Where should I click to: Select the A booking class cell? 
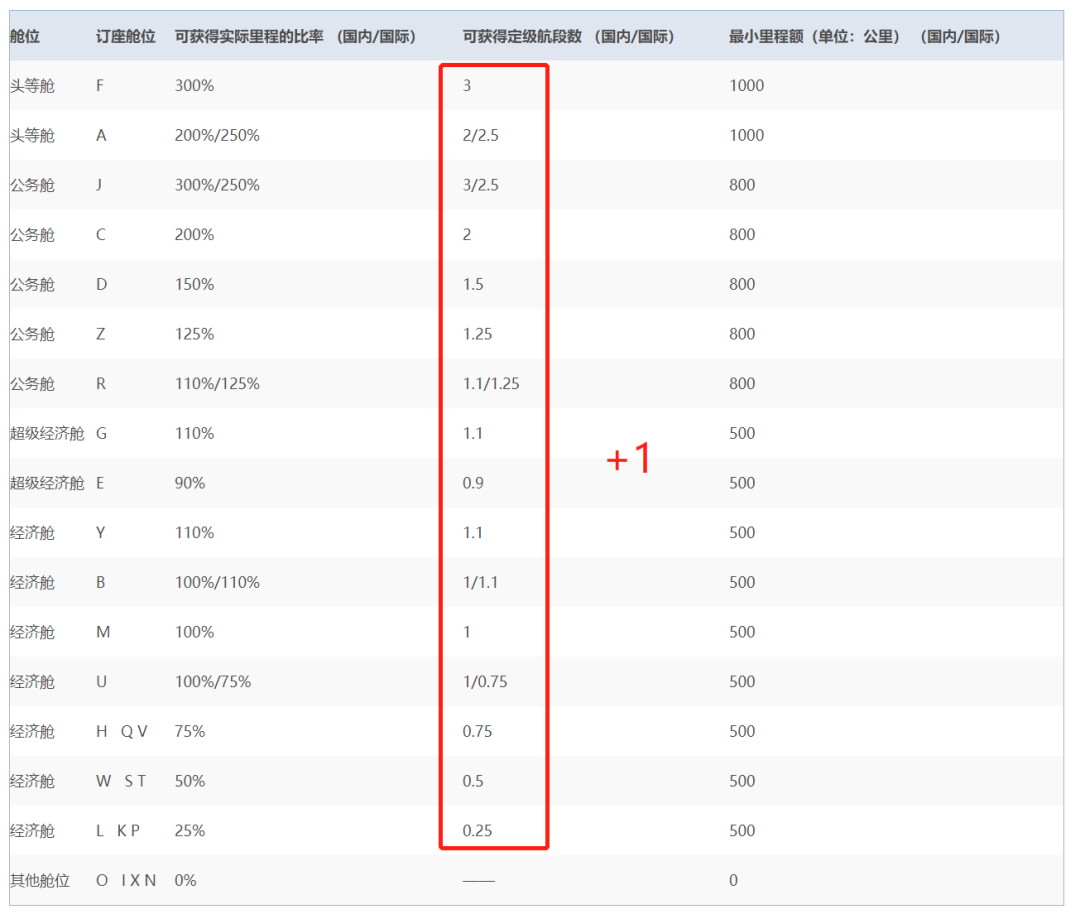tap(99, 135)
